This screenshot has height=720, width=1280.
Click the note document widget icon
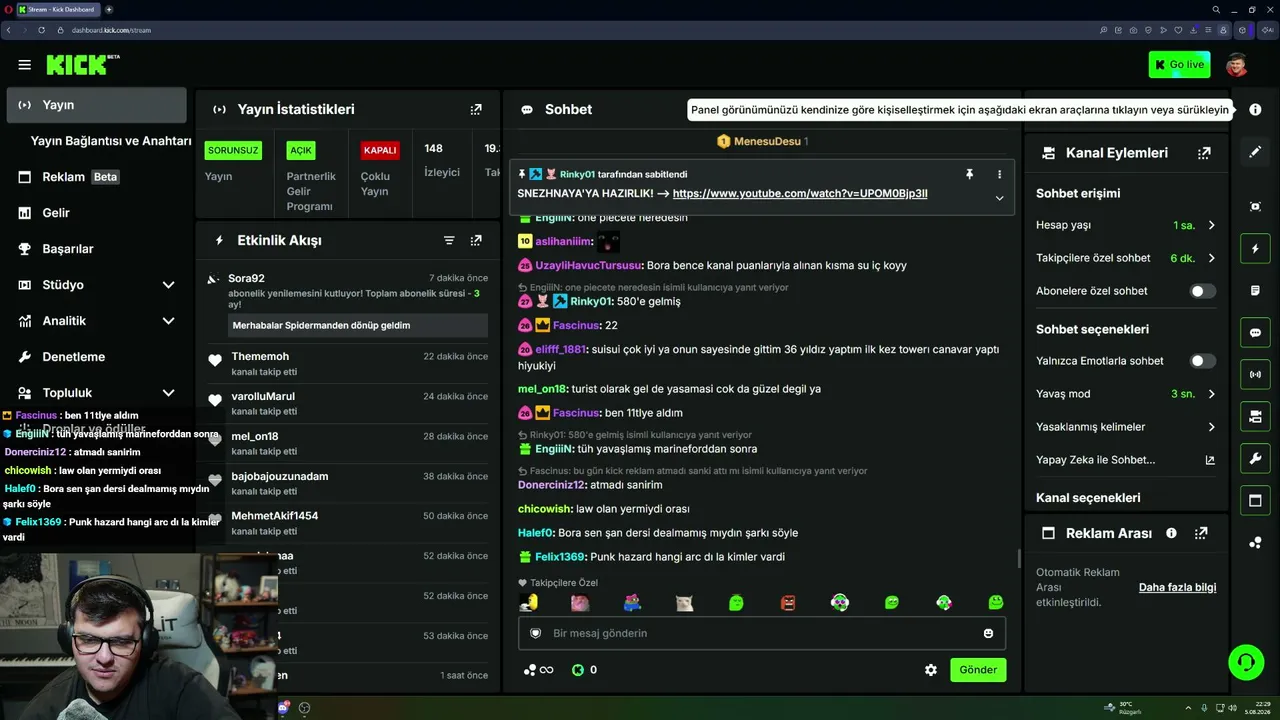(1255, 291)
